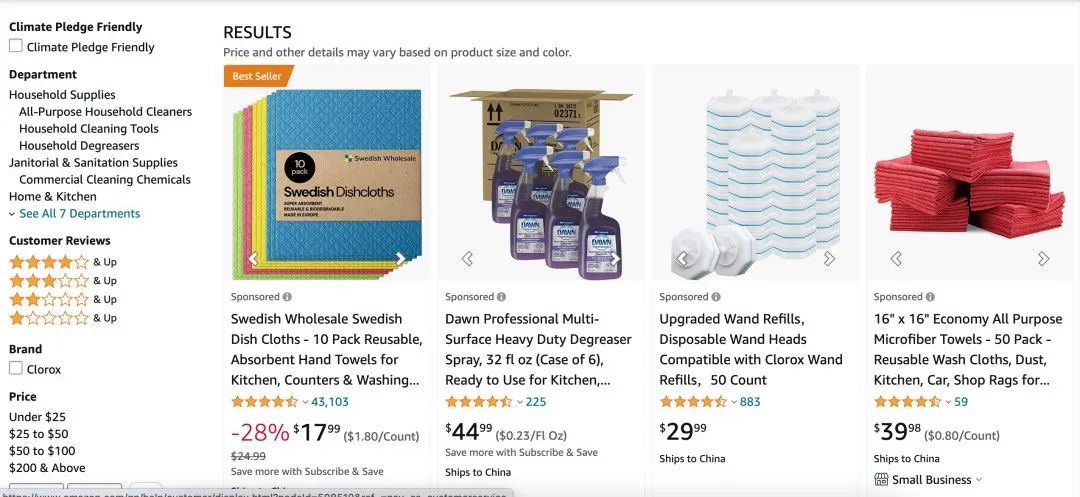Open rating dropdown beside 43,103 reviews
Viewport: 1080px width, 497px height.
pos(305,402)
